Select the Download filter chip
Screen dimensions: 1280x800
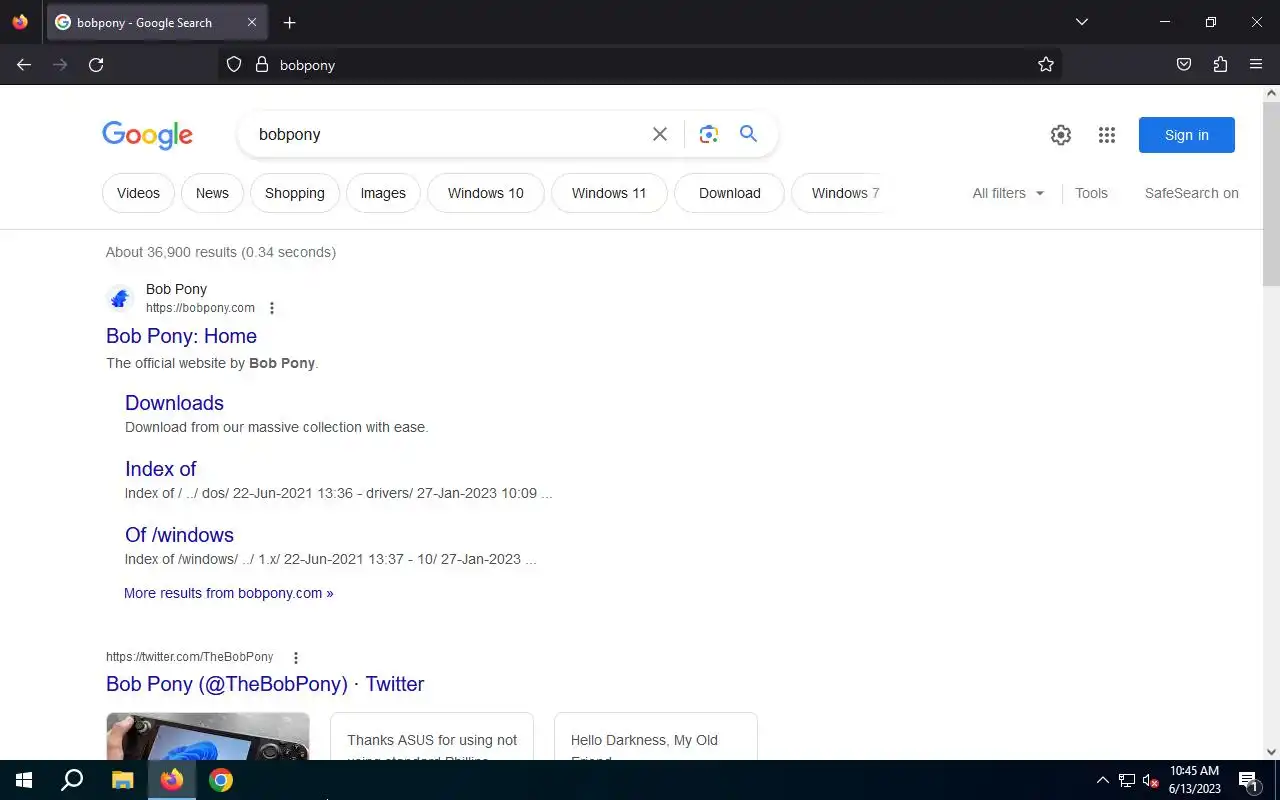(x=730, y=193)
